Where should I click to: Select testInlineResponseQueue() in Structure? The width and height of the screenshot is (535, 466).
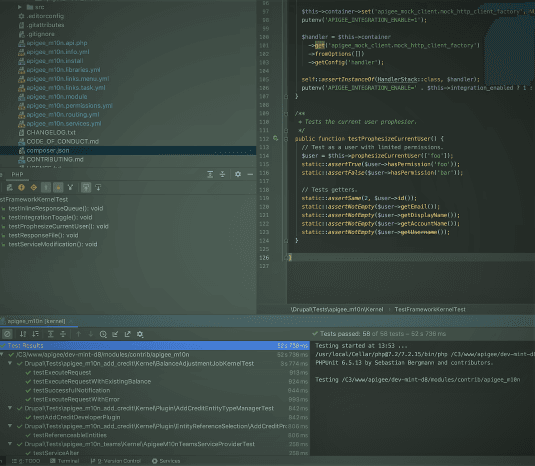pyautogui.click(x=56, y=208)
